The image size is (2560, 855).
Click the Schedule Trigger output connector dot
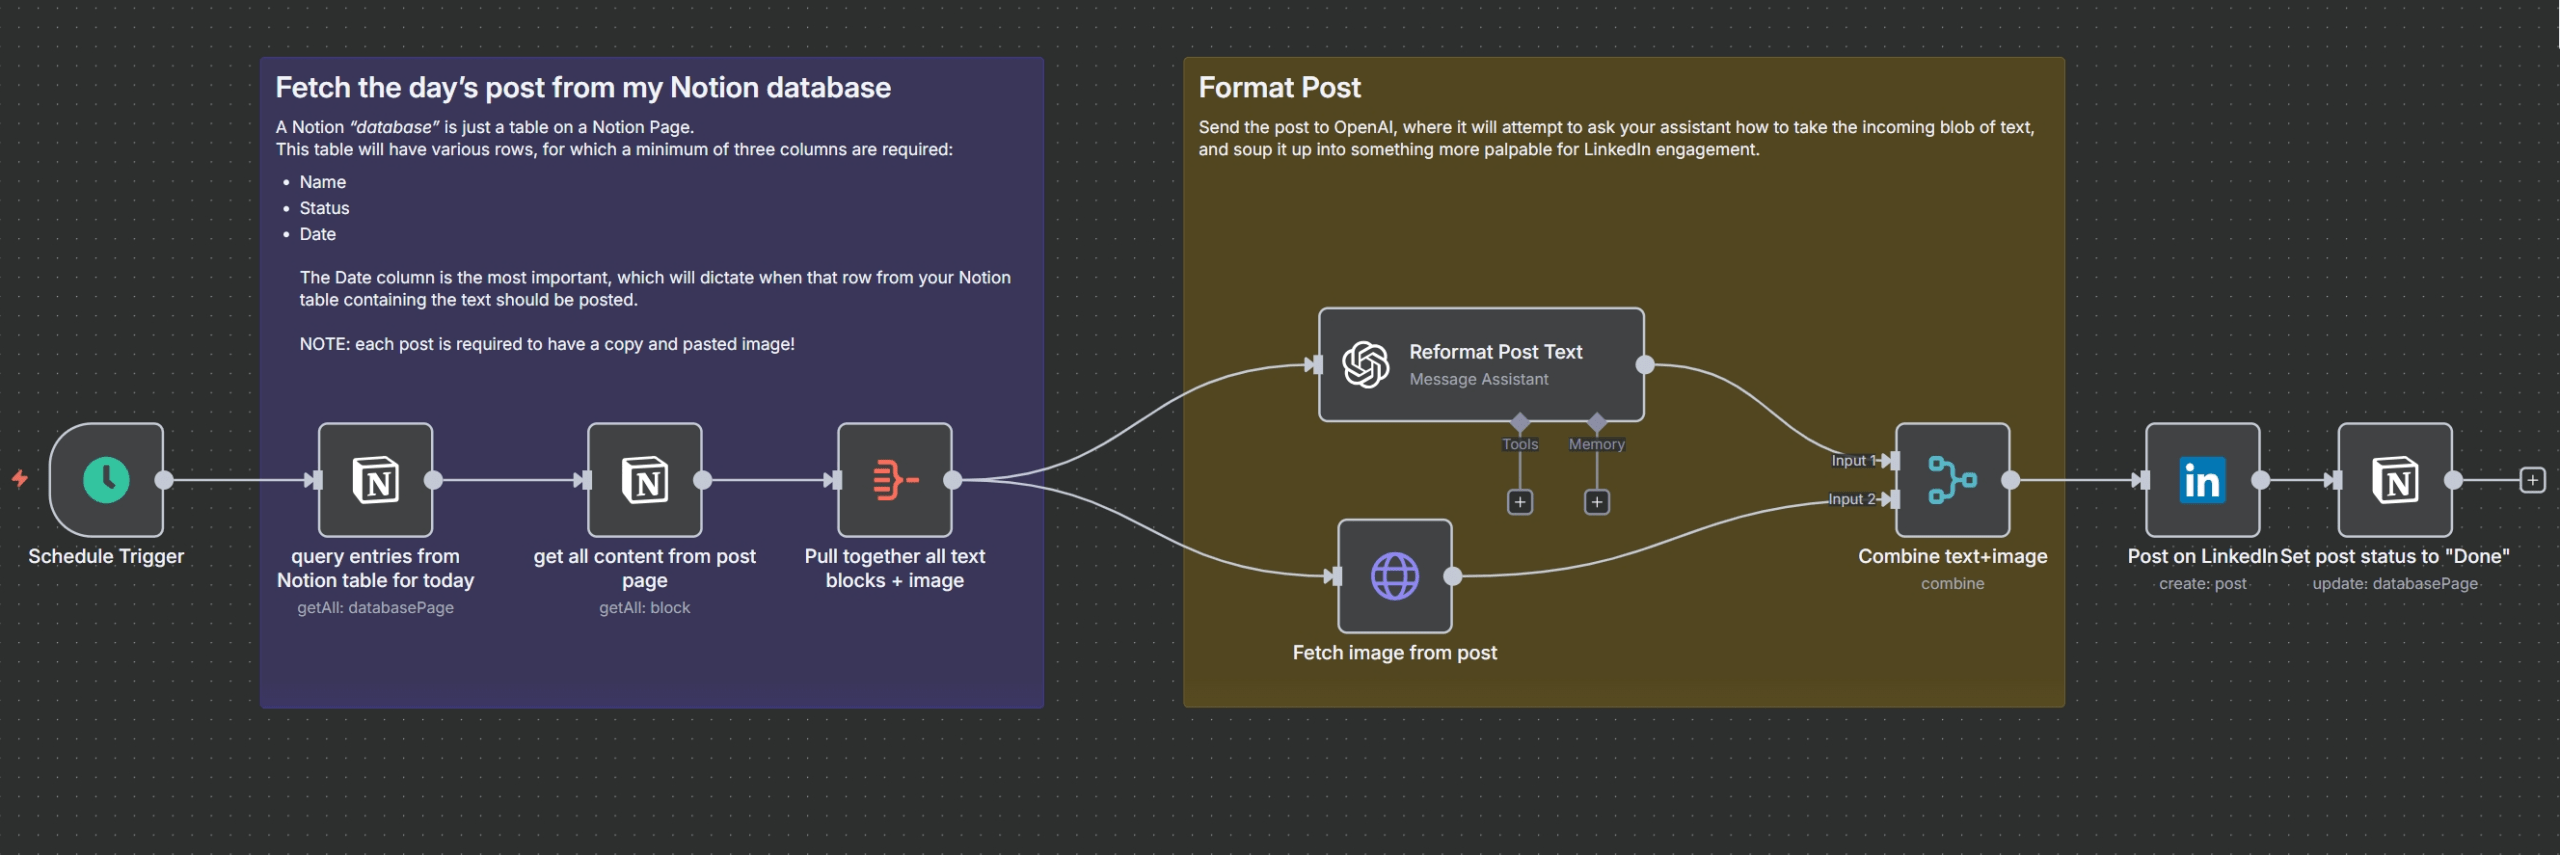tap(164, 480)
